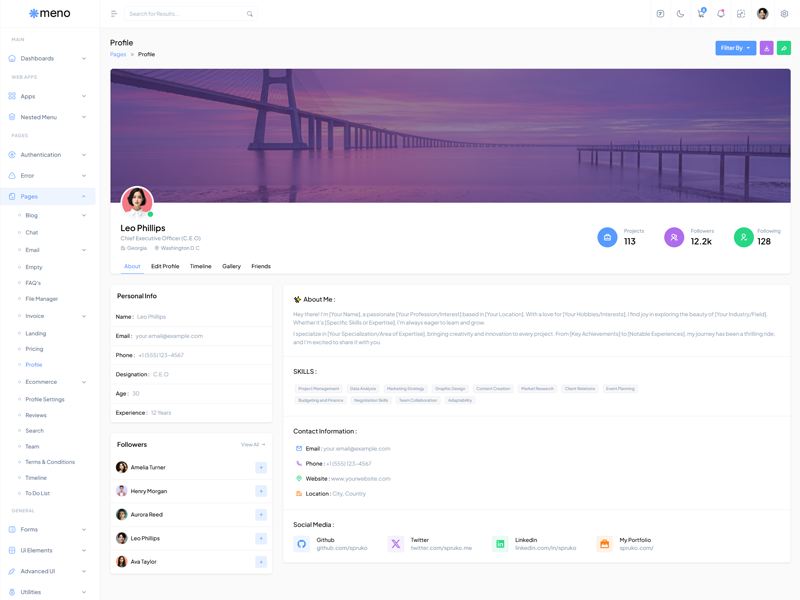
Task: Click the purple download button
Action: pyautogui.click(x=766, y=48)
